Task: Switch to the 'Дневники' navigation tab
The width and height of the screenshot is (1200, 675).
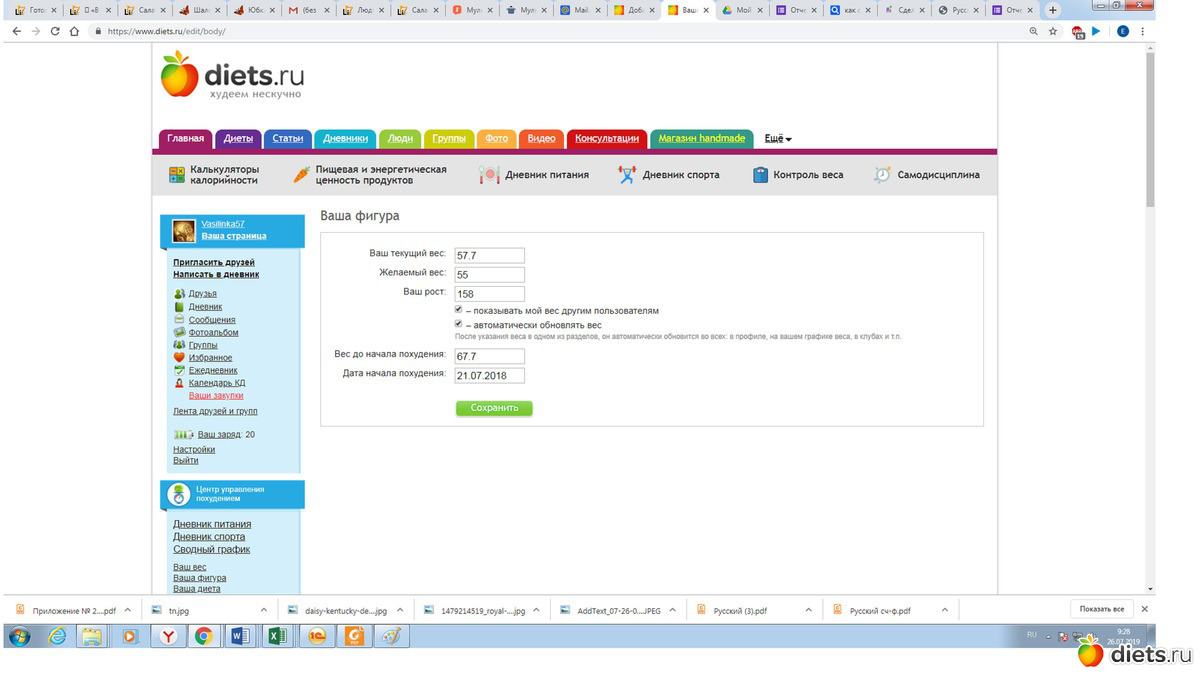Action: click(x=346, y=139)
